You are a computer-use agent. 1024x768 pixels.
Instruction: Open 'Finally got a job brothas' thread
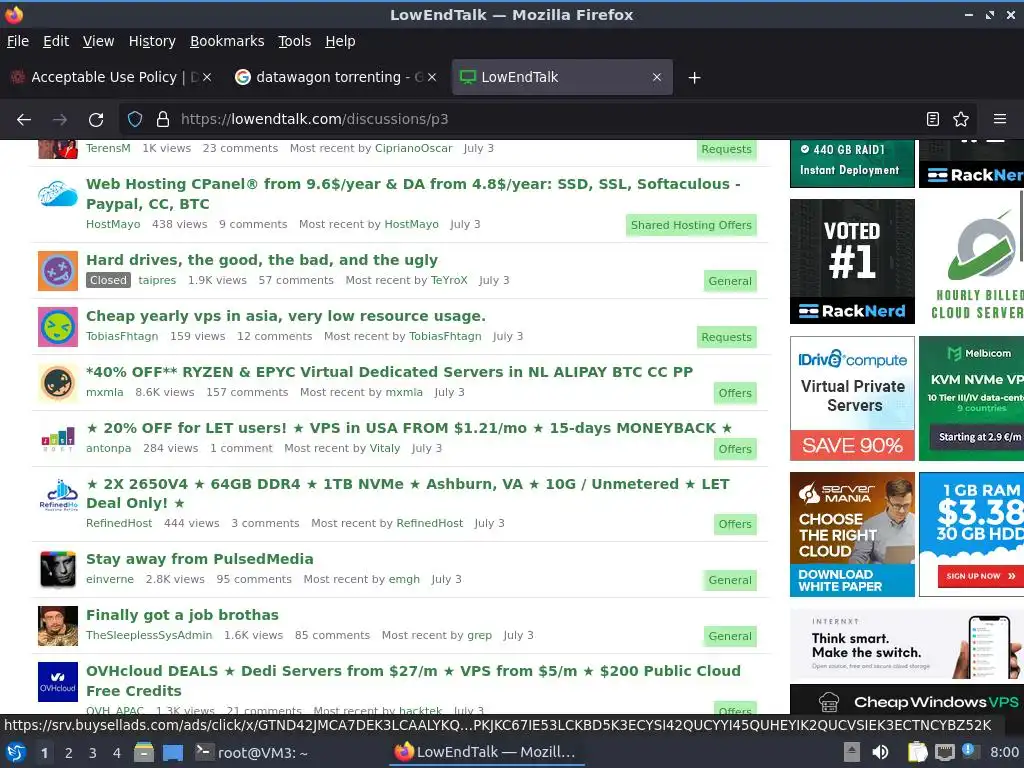(x=182, y=615)
